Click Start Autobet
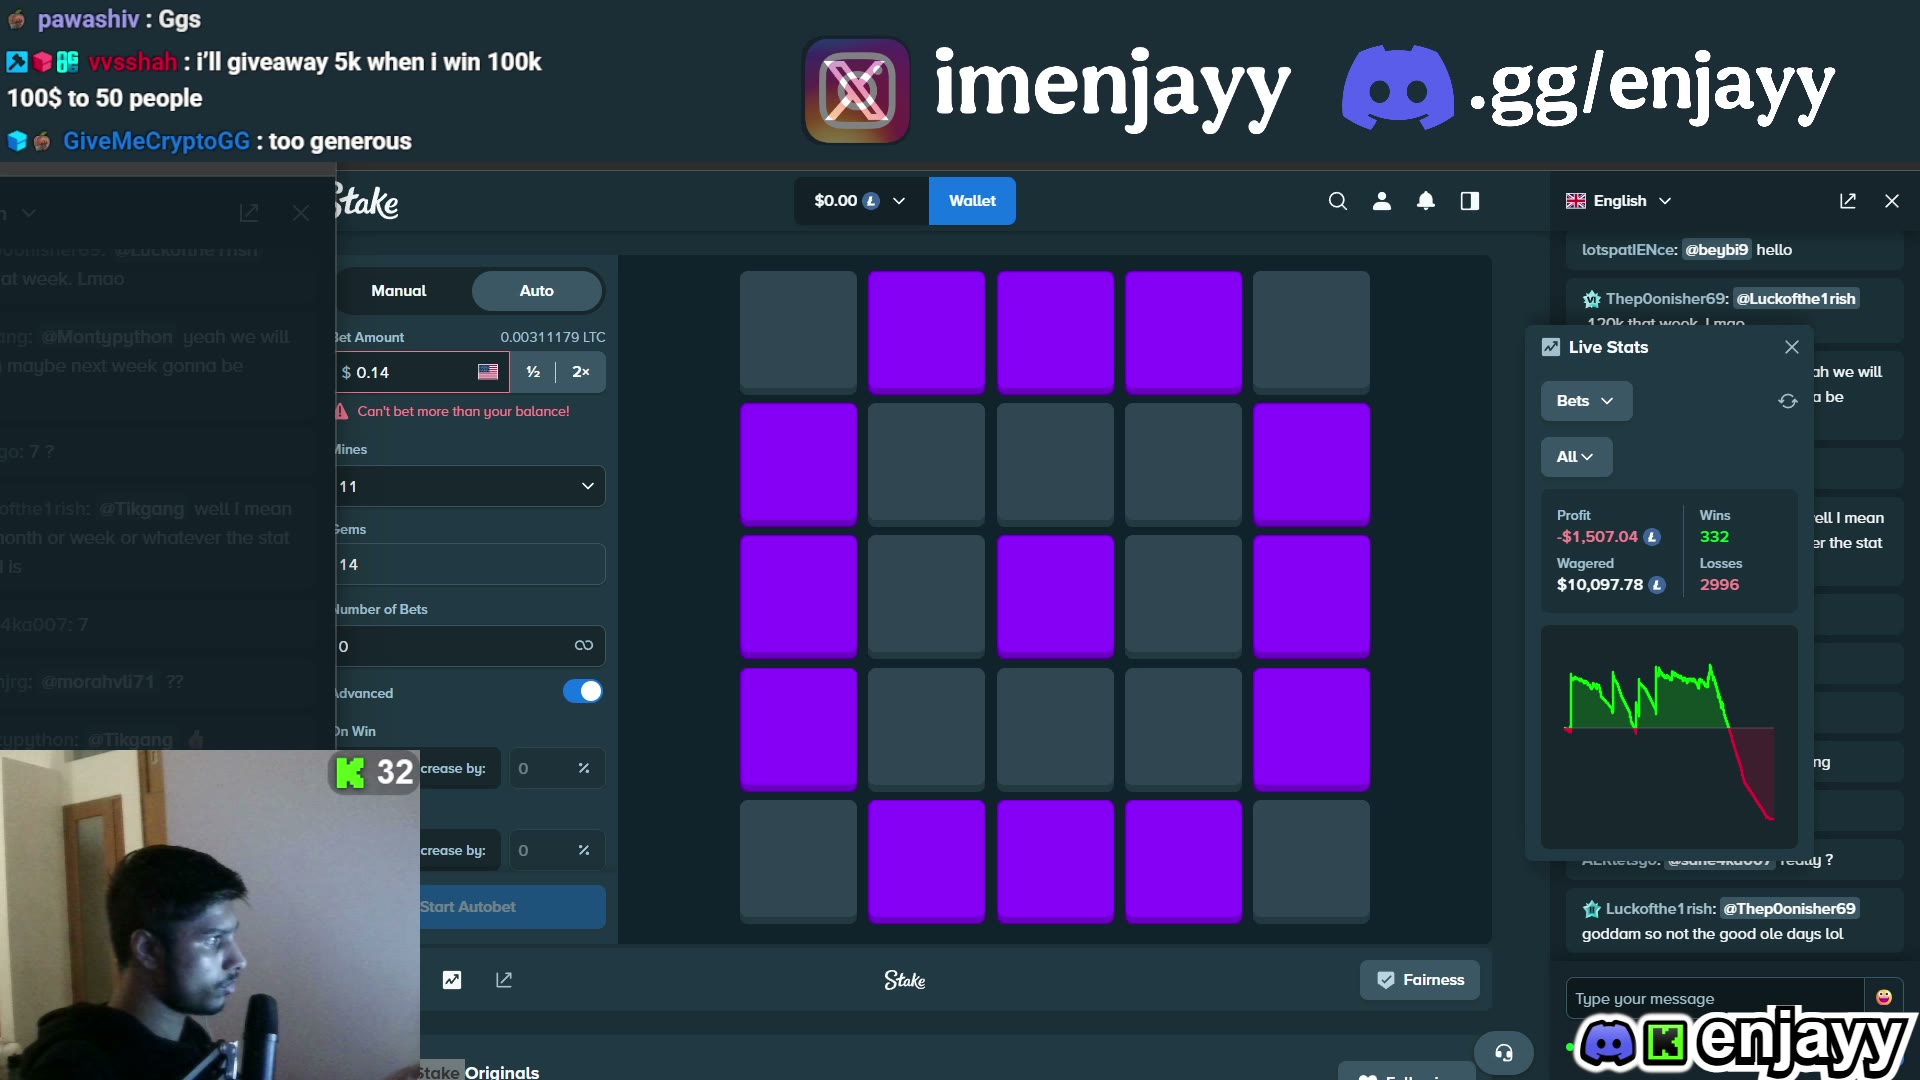This screenshot has height=1080, width=1920. coord(512,907)
